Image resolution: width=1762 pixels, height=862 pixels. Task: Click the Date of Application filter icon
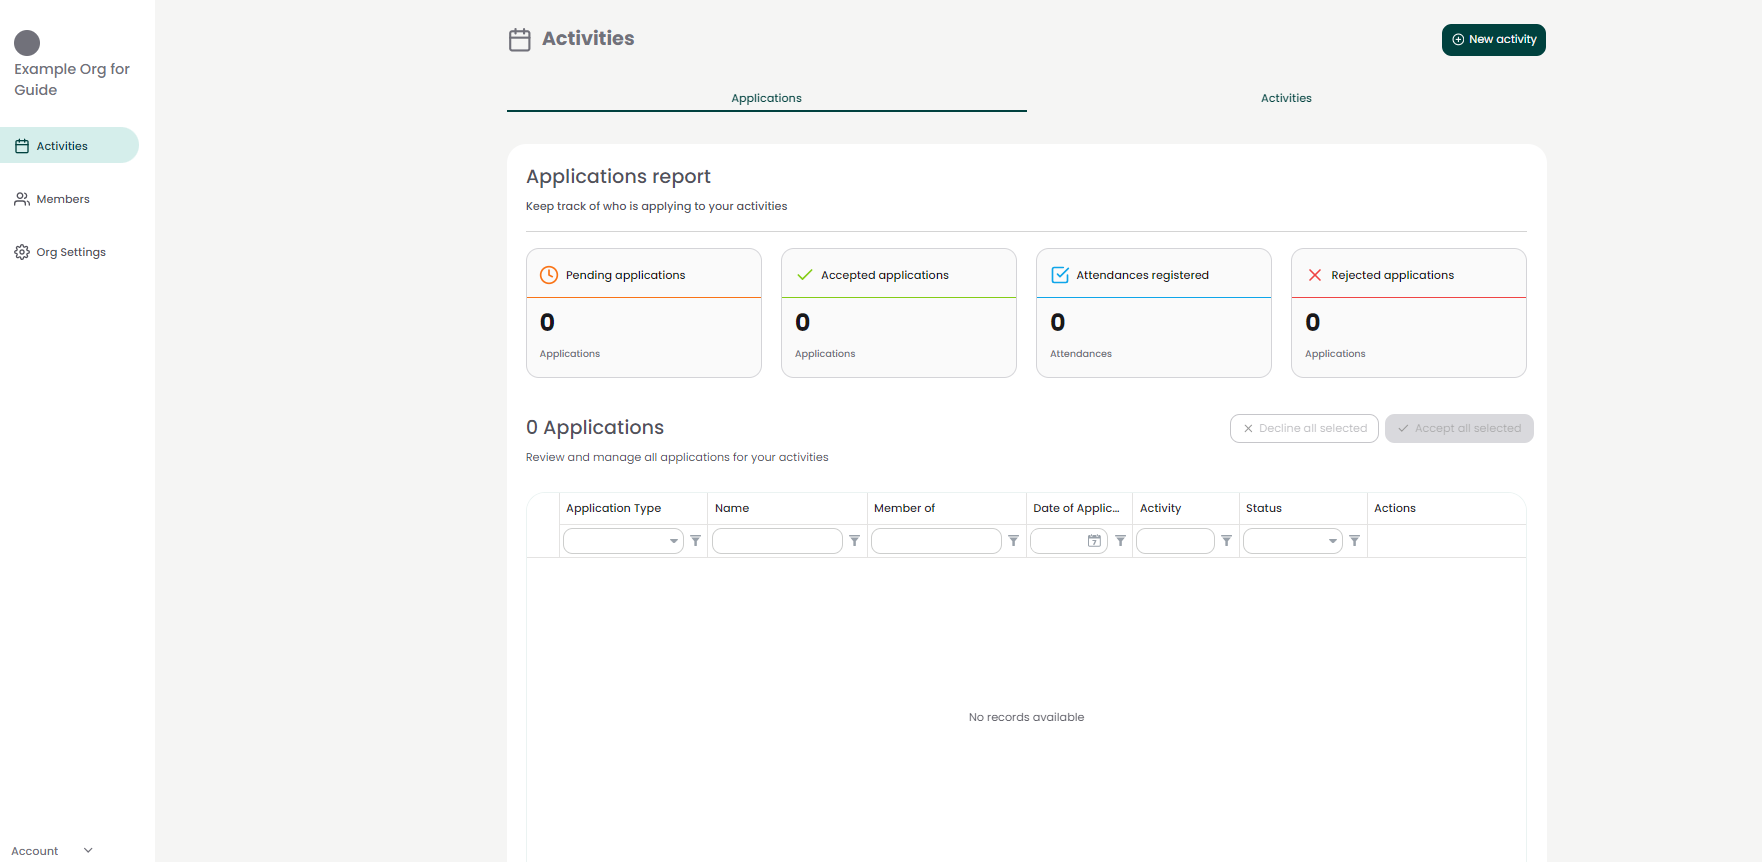pyautogui.click(x=1120, y=541)
